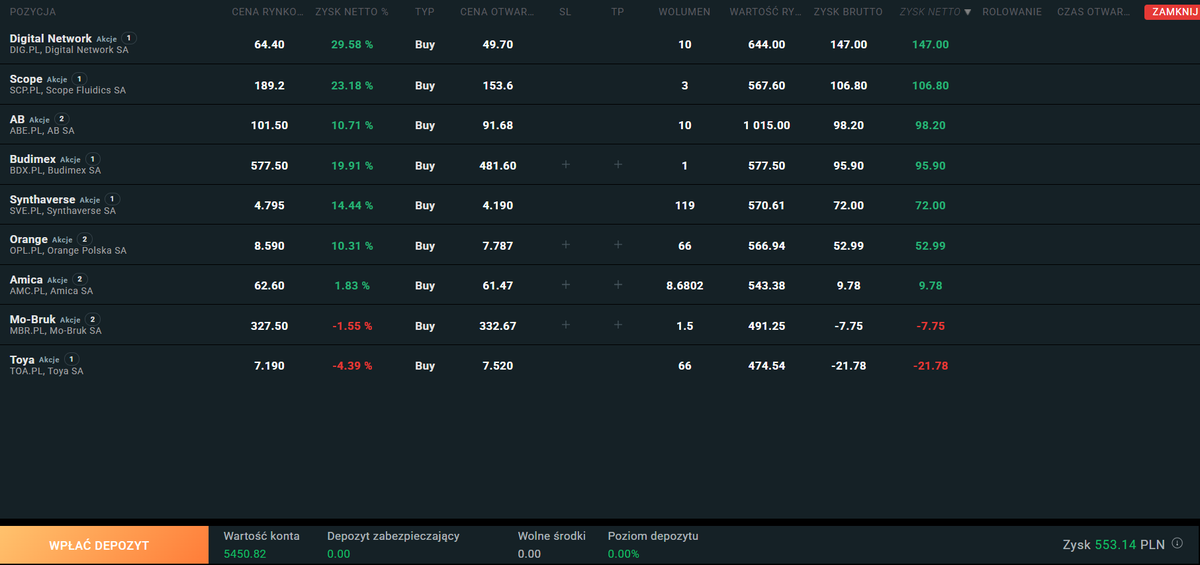Image resolution: width=1200 pixels, height=565 pixels.
Task: Click count badge beside Budimex
Action: (93, 159)
